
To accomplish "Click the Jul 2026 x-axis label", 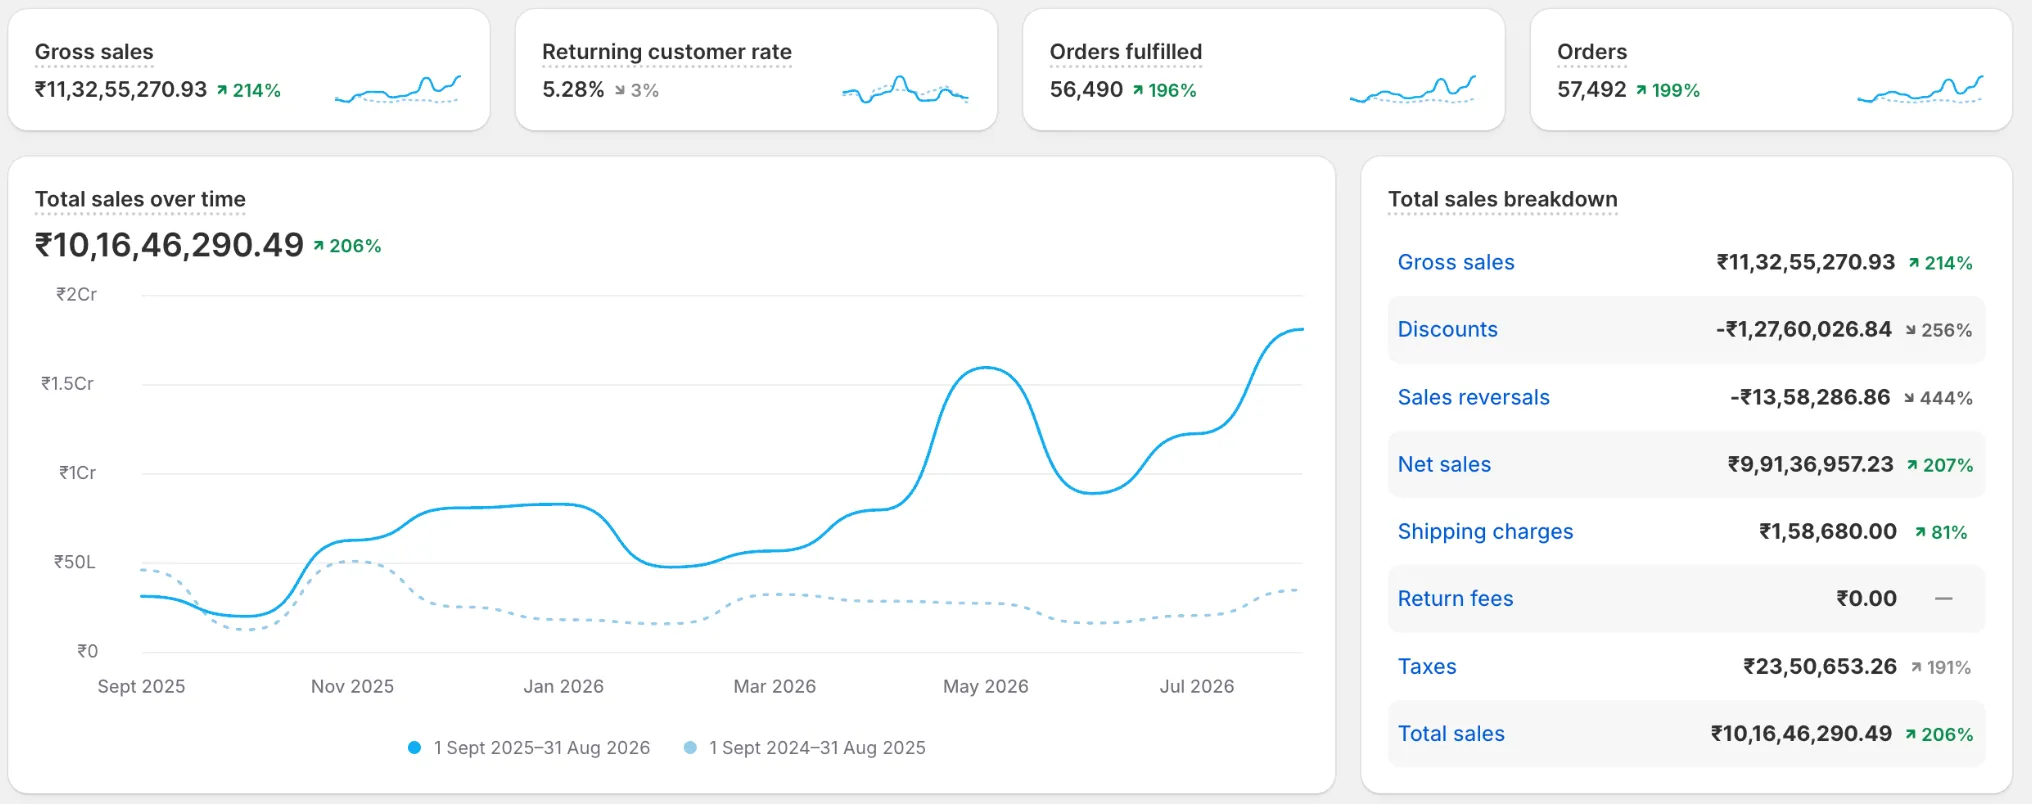I will click(x=1196, y=687).
